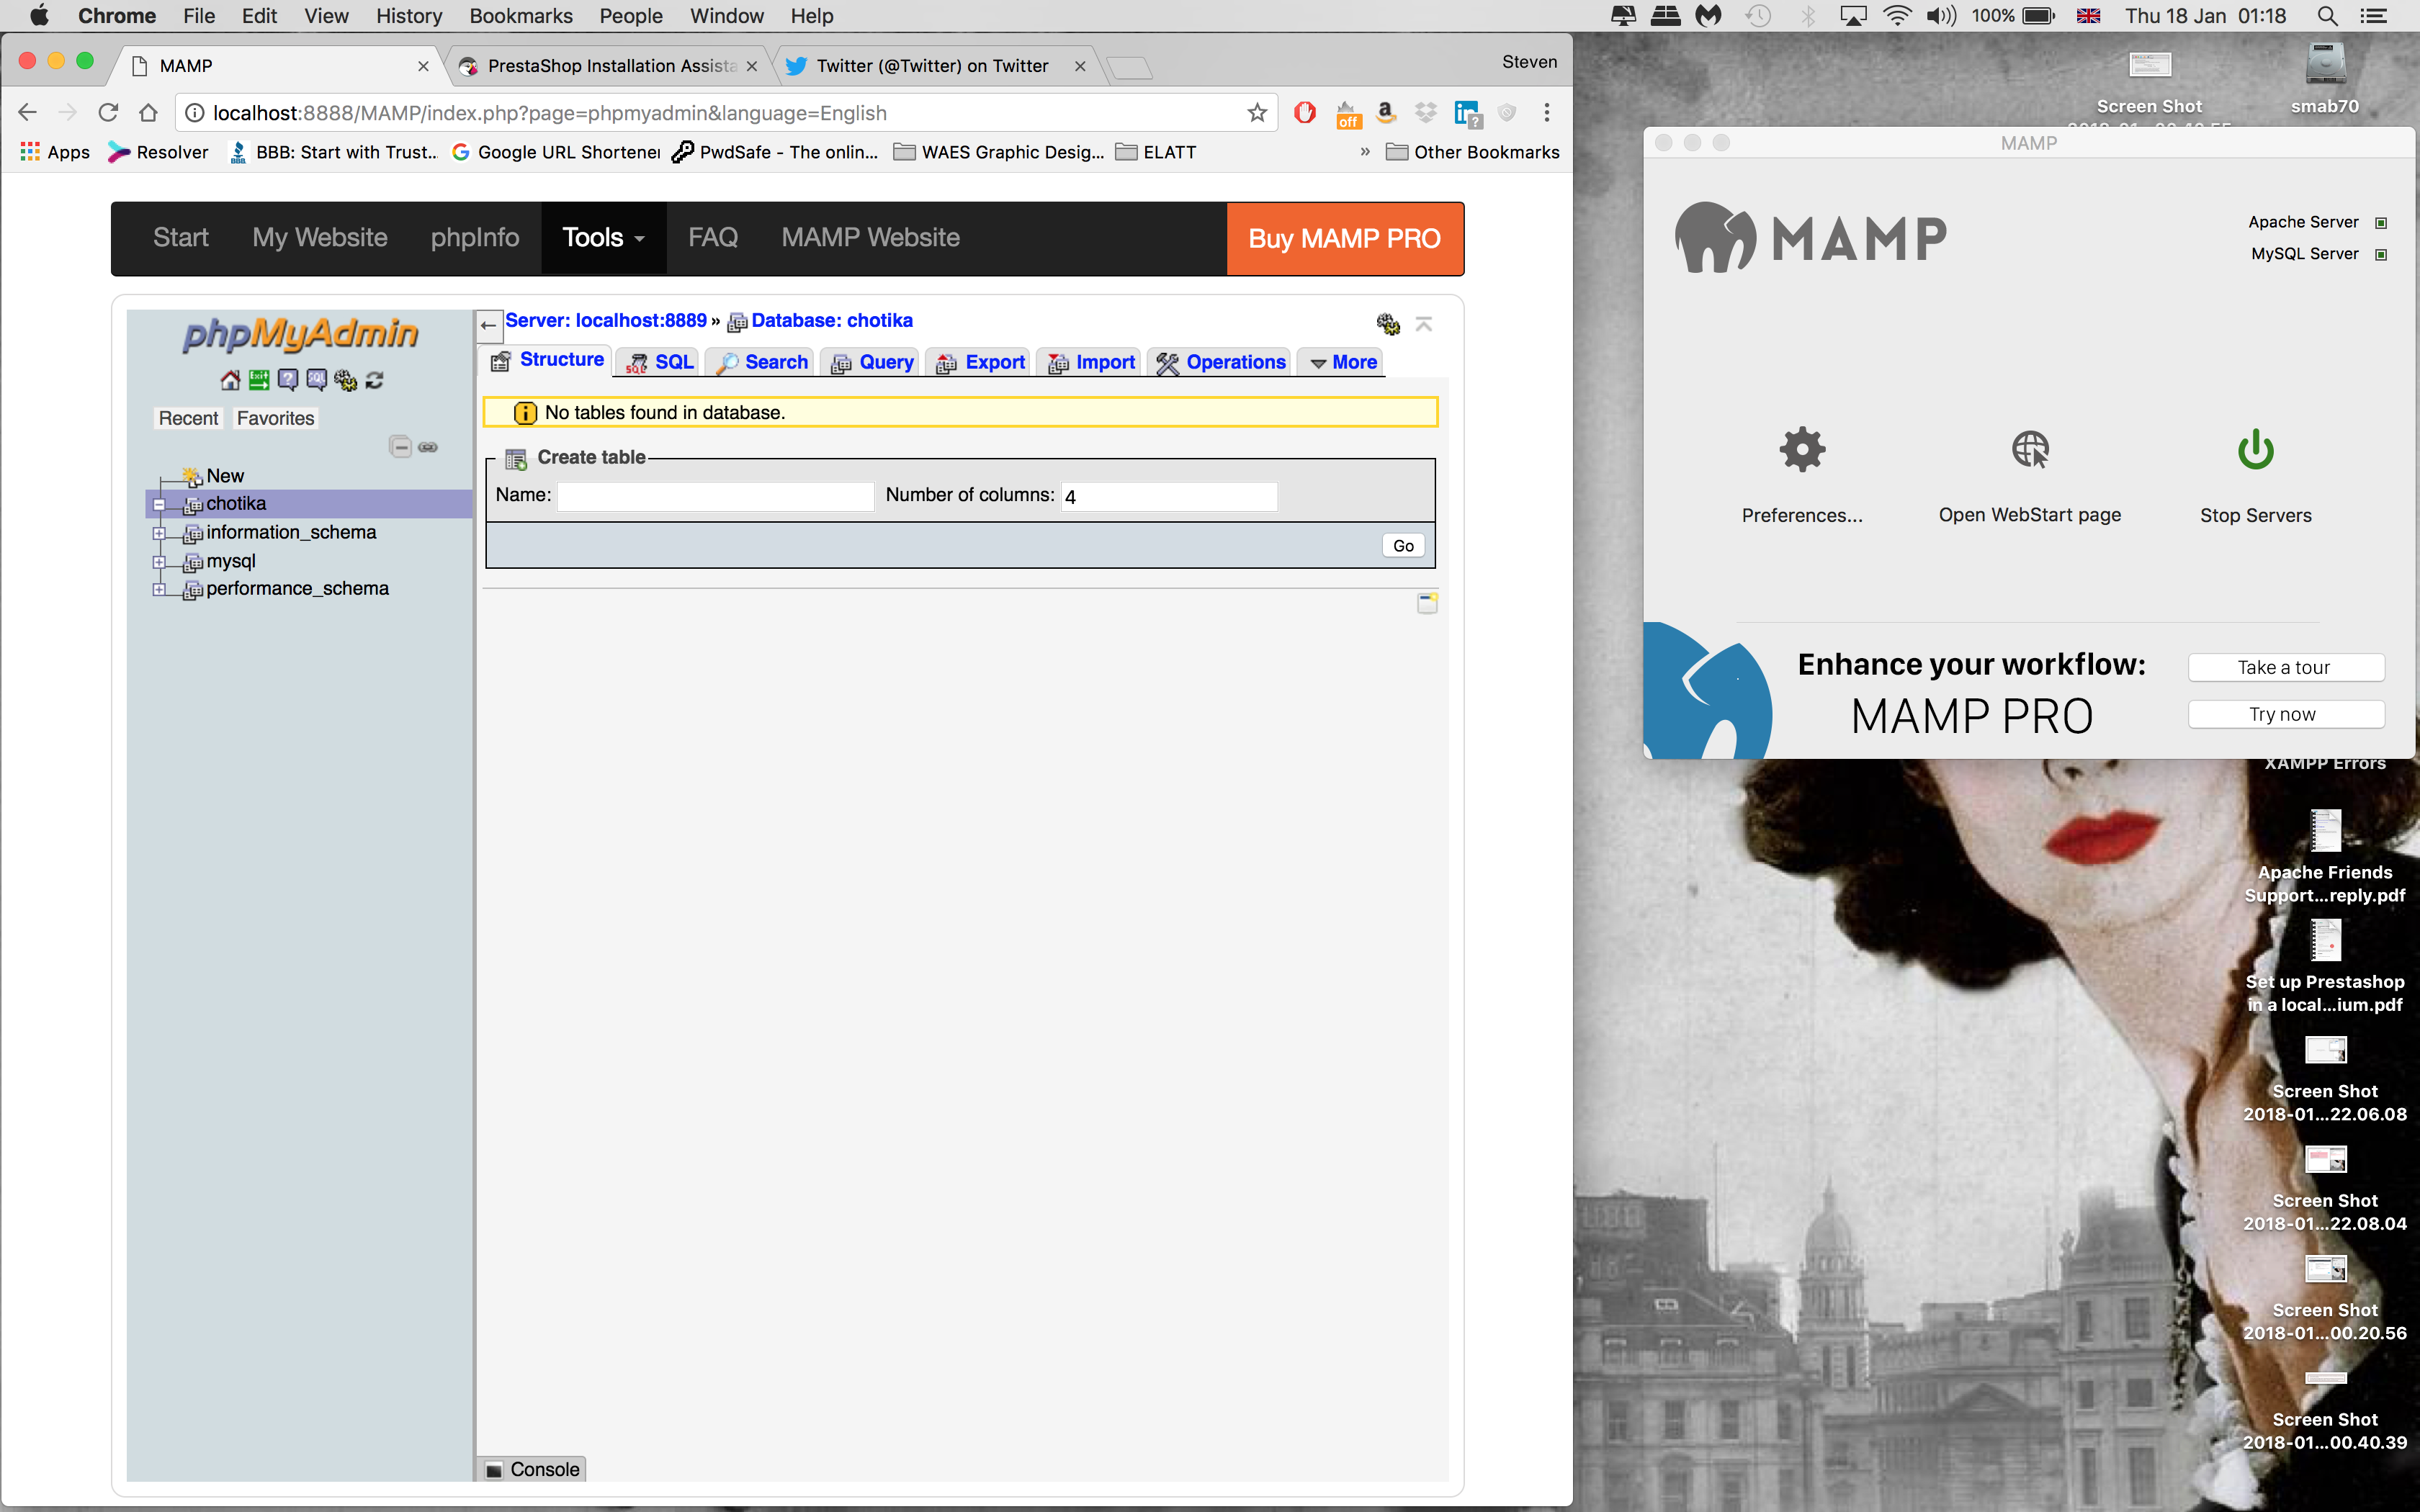Expand the information_schema database tree node

click(159, 533)
